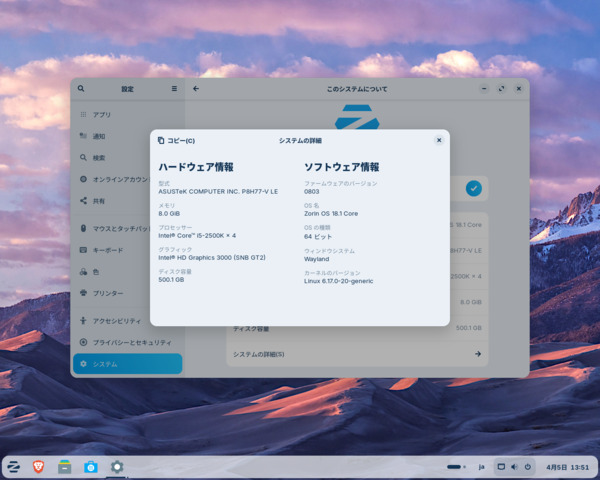
Task: Select 検索 in the Settings sidebar
Action: (127, 157)
